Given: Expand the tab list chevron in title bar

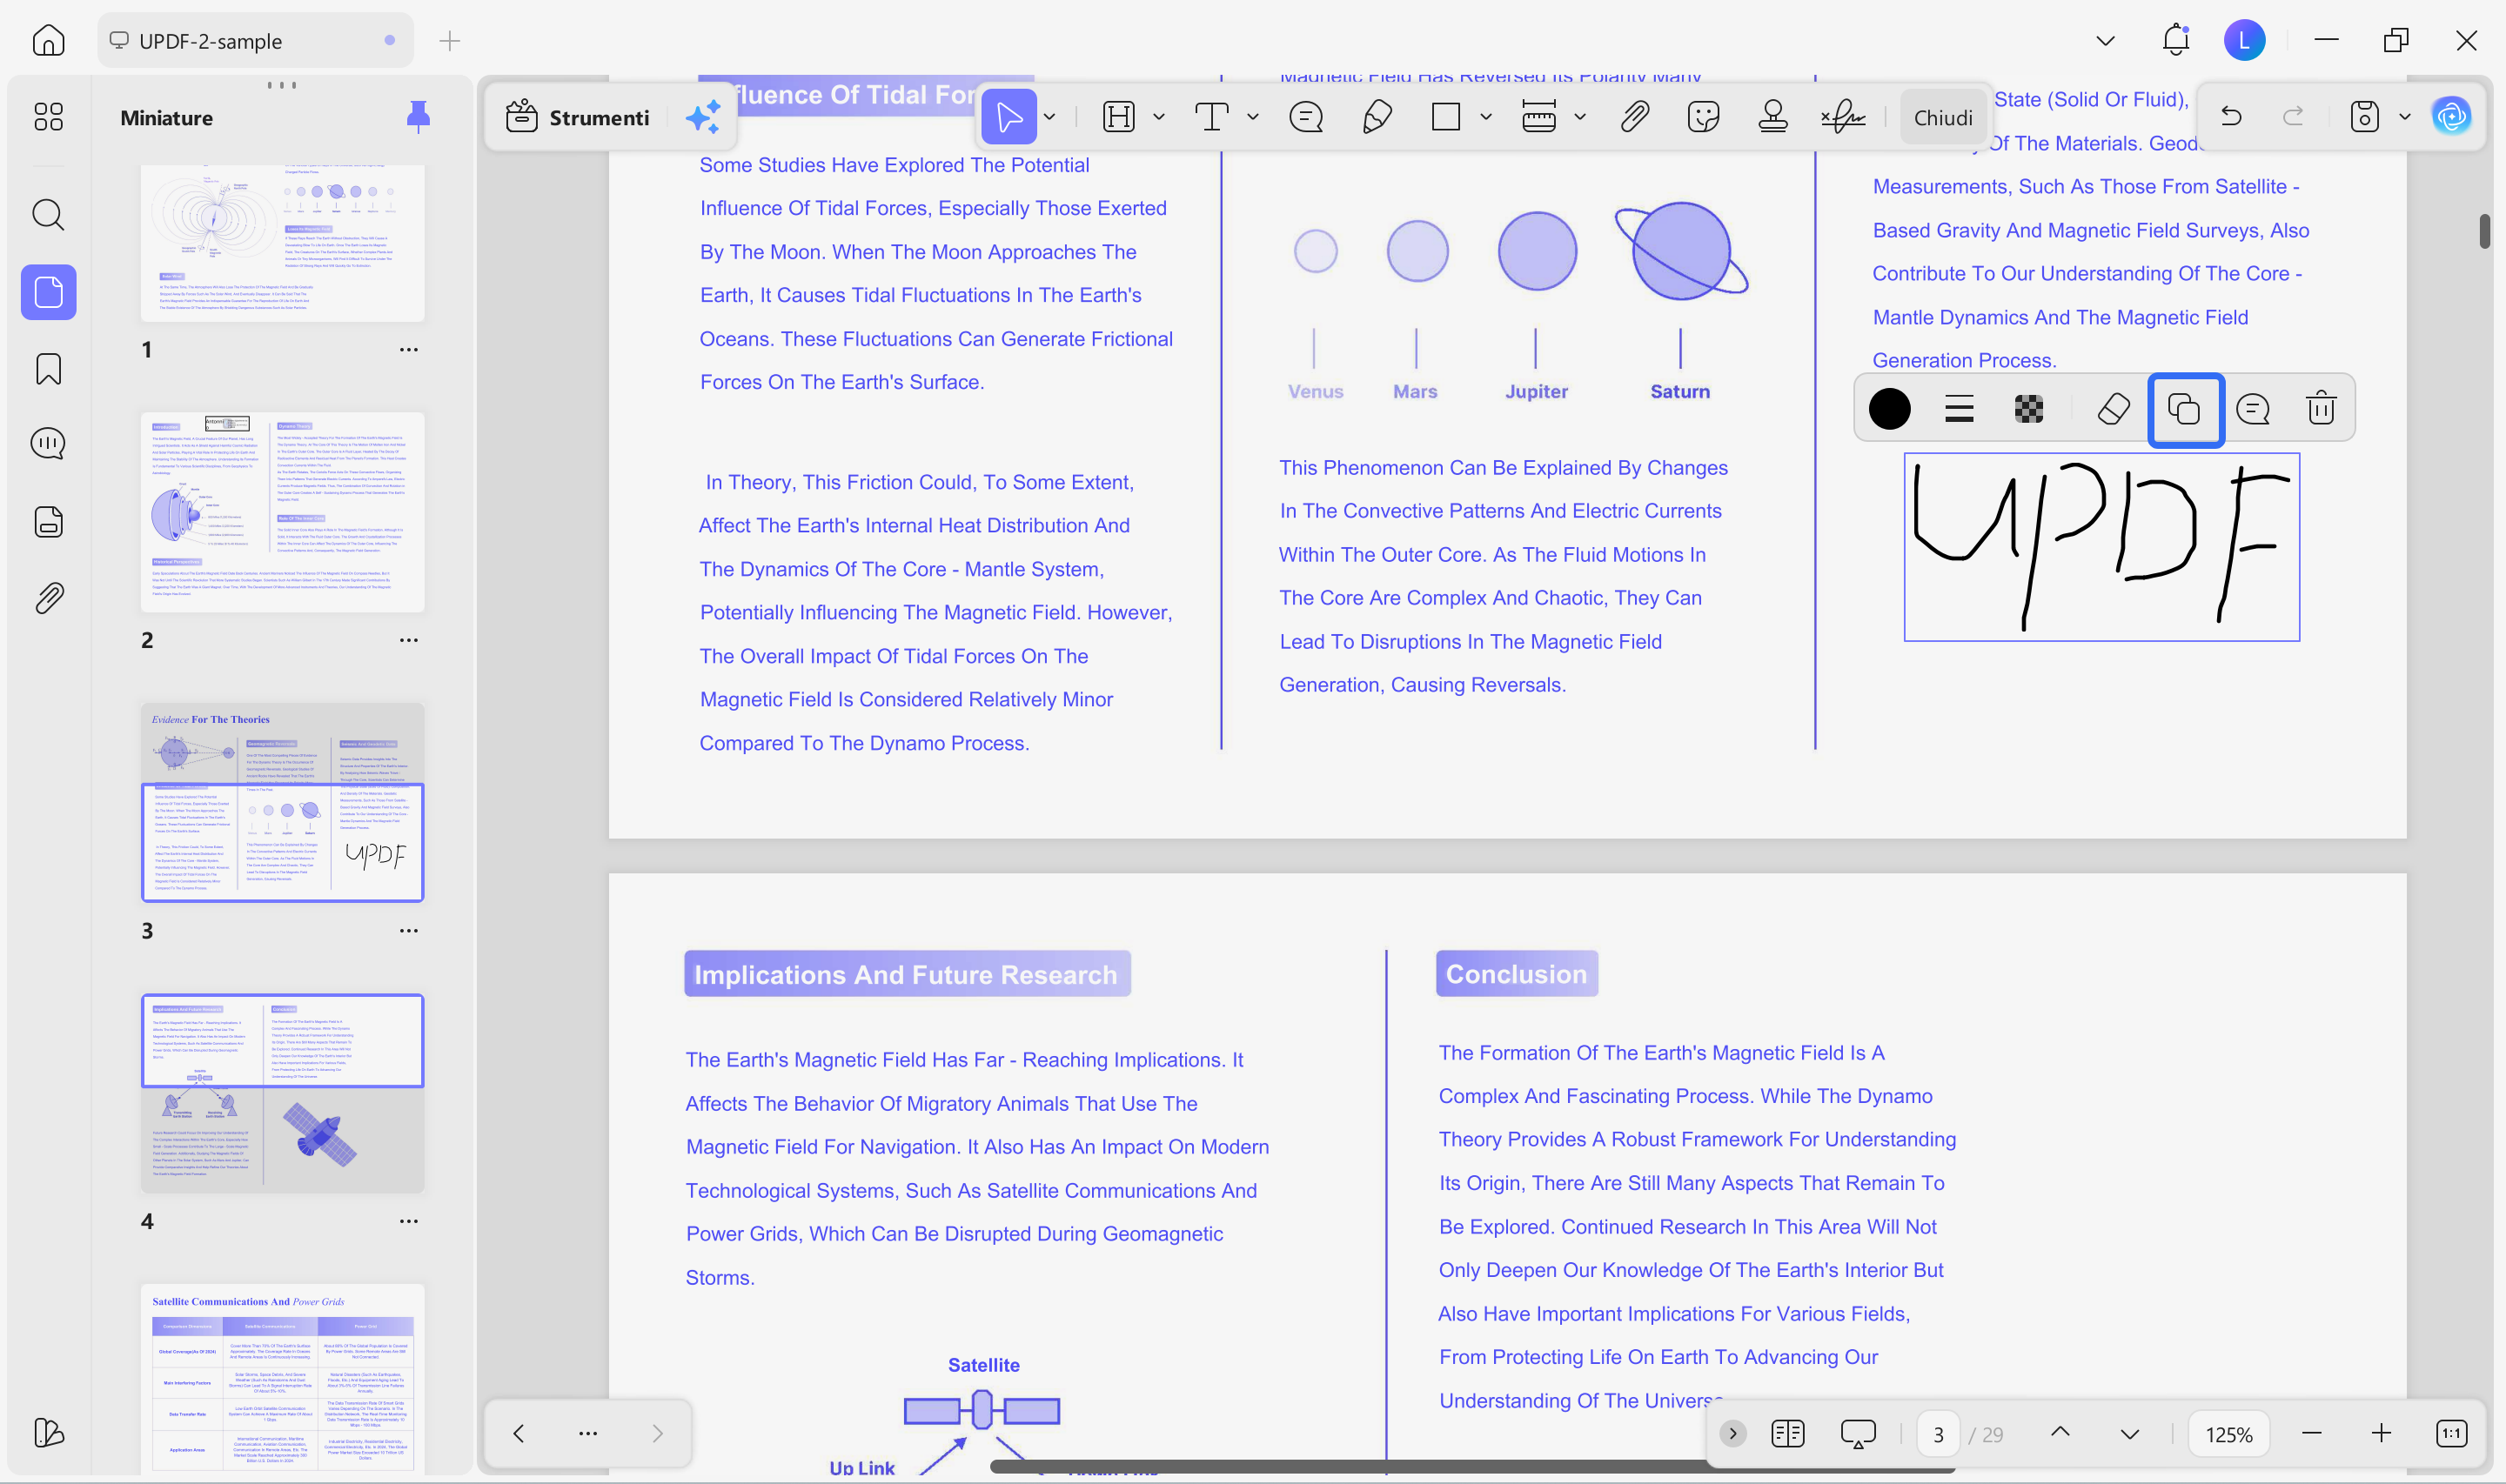Looking at the screenshot, I should pyautogui.click(x=2105, y=41).
